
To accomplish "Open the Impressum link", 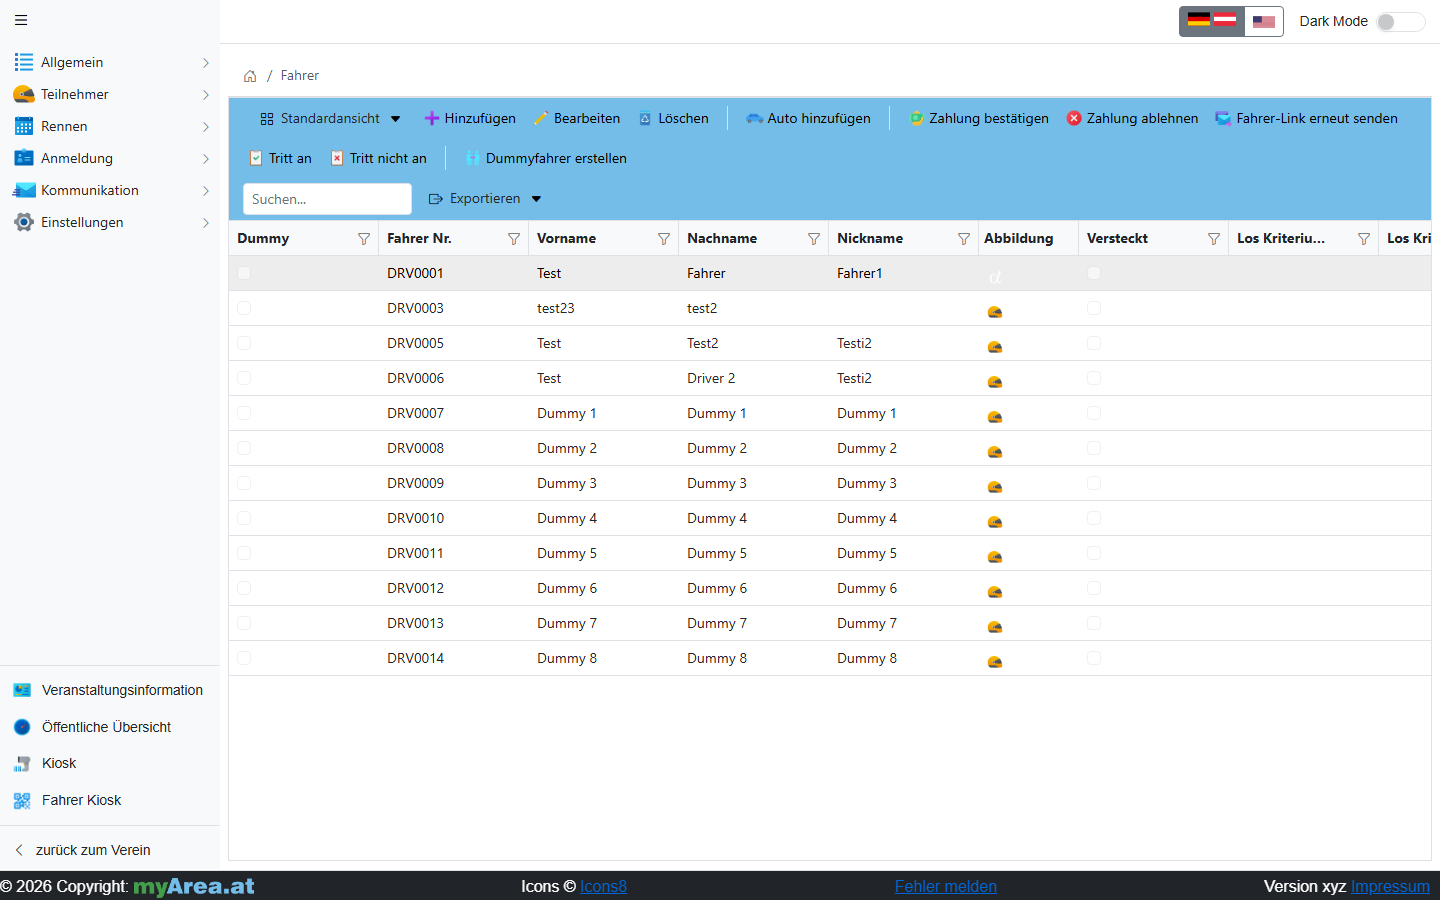I will [x=1390, y=886].
